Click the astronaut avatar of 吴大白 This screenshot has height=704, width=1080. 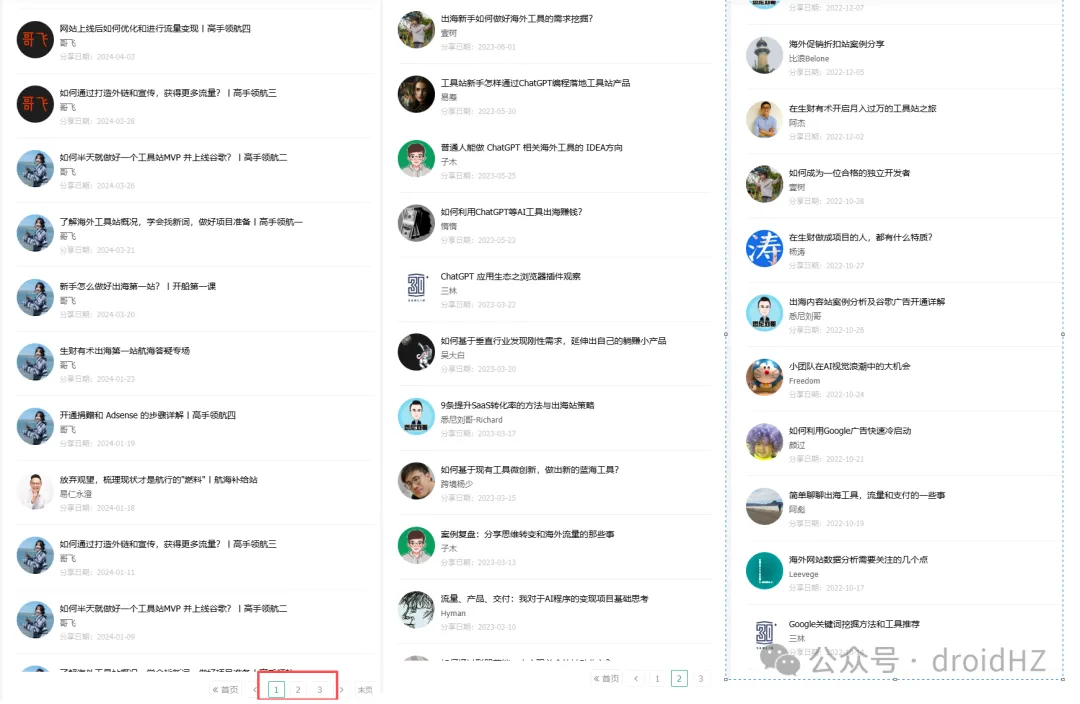(416, 352)
